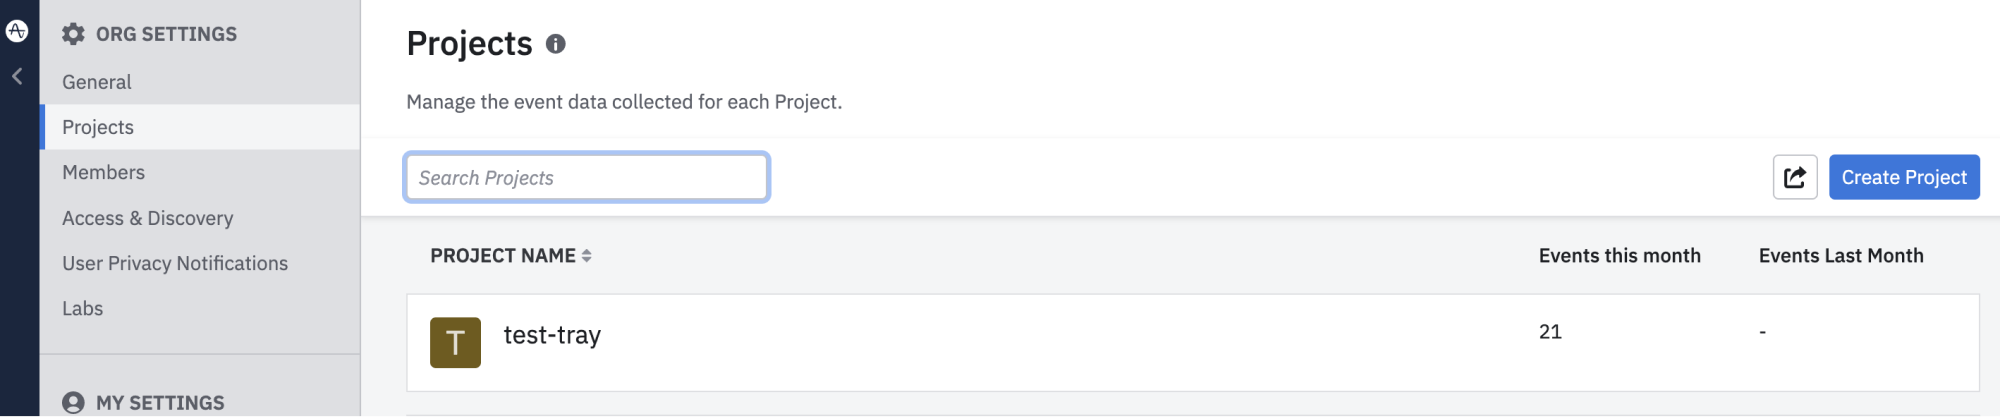The height and width of the screenshot is (417, 2000).
Task: Sort by Project Name using arrow toggle
Action: (587, 256)
